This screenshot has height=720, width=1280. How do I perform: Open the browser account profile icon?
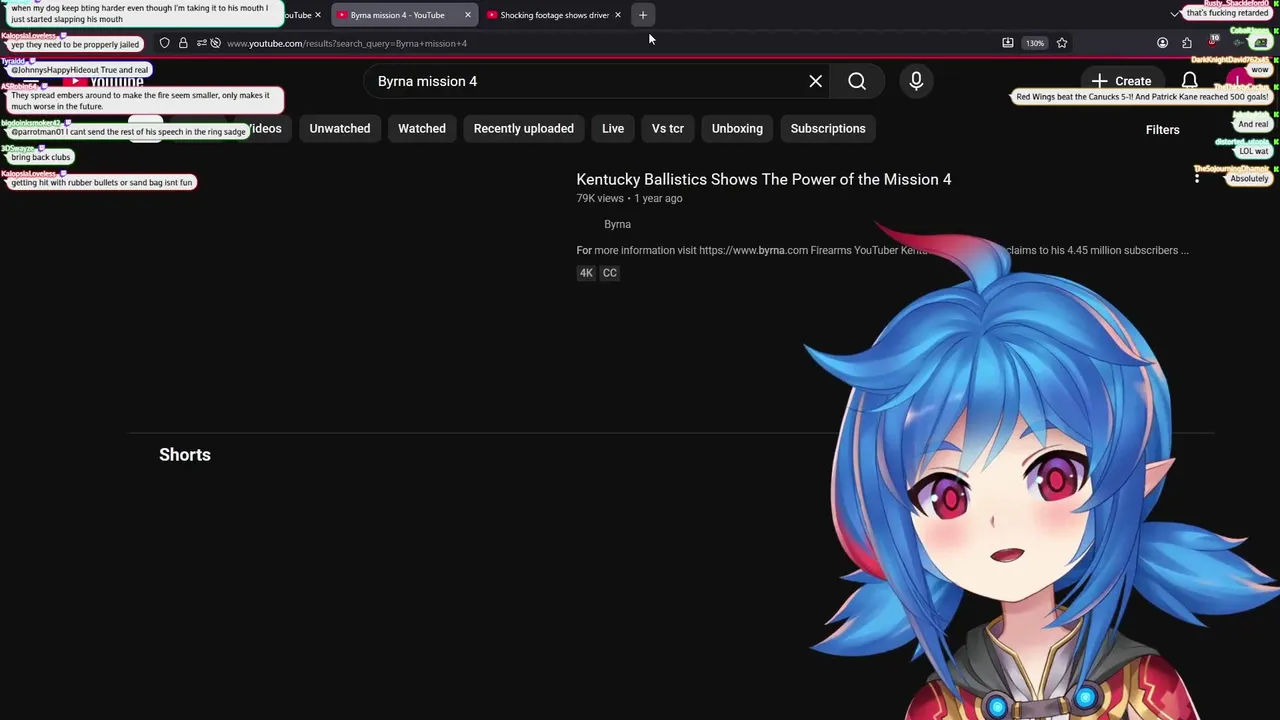(x=1162, y=43)
